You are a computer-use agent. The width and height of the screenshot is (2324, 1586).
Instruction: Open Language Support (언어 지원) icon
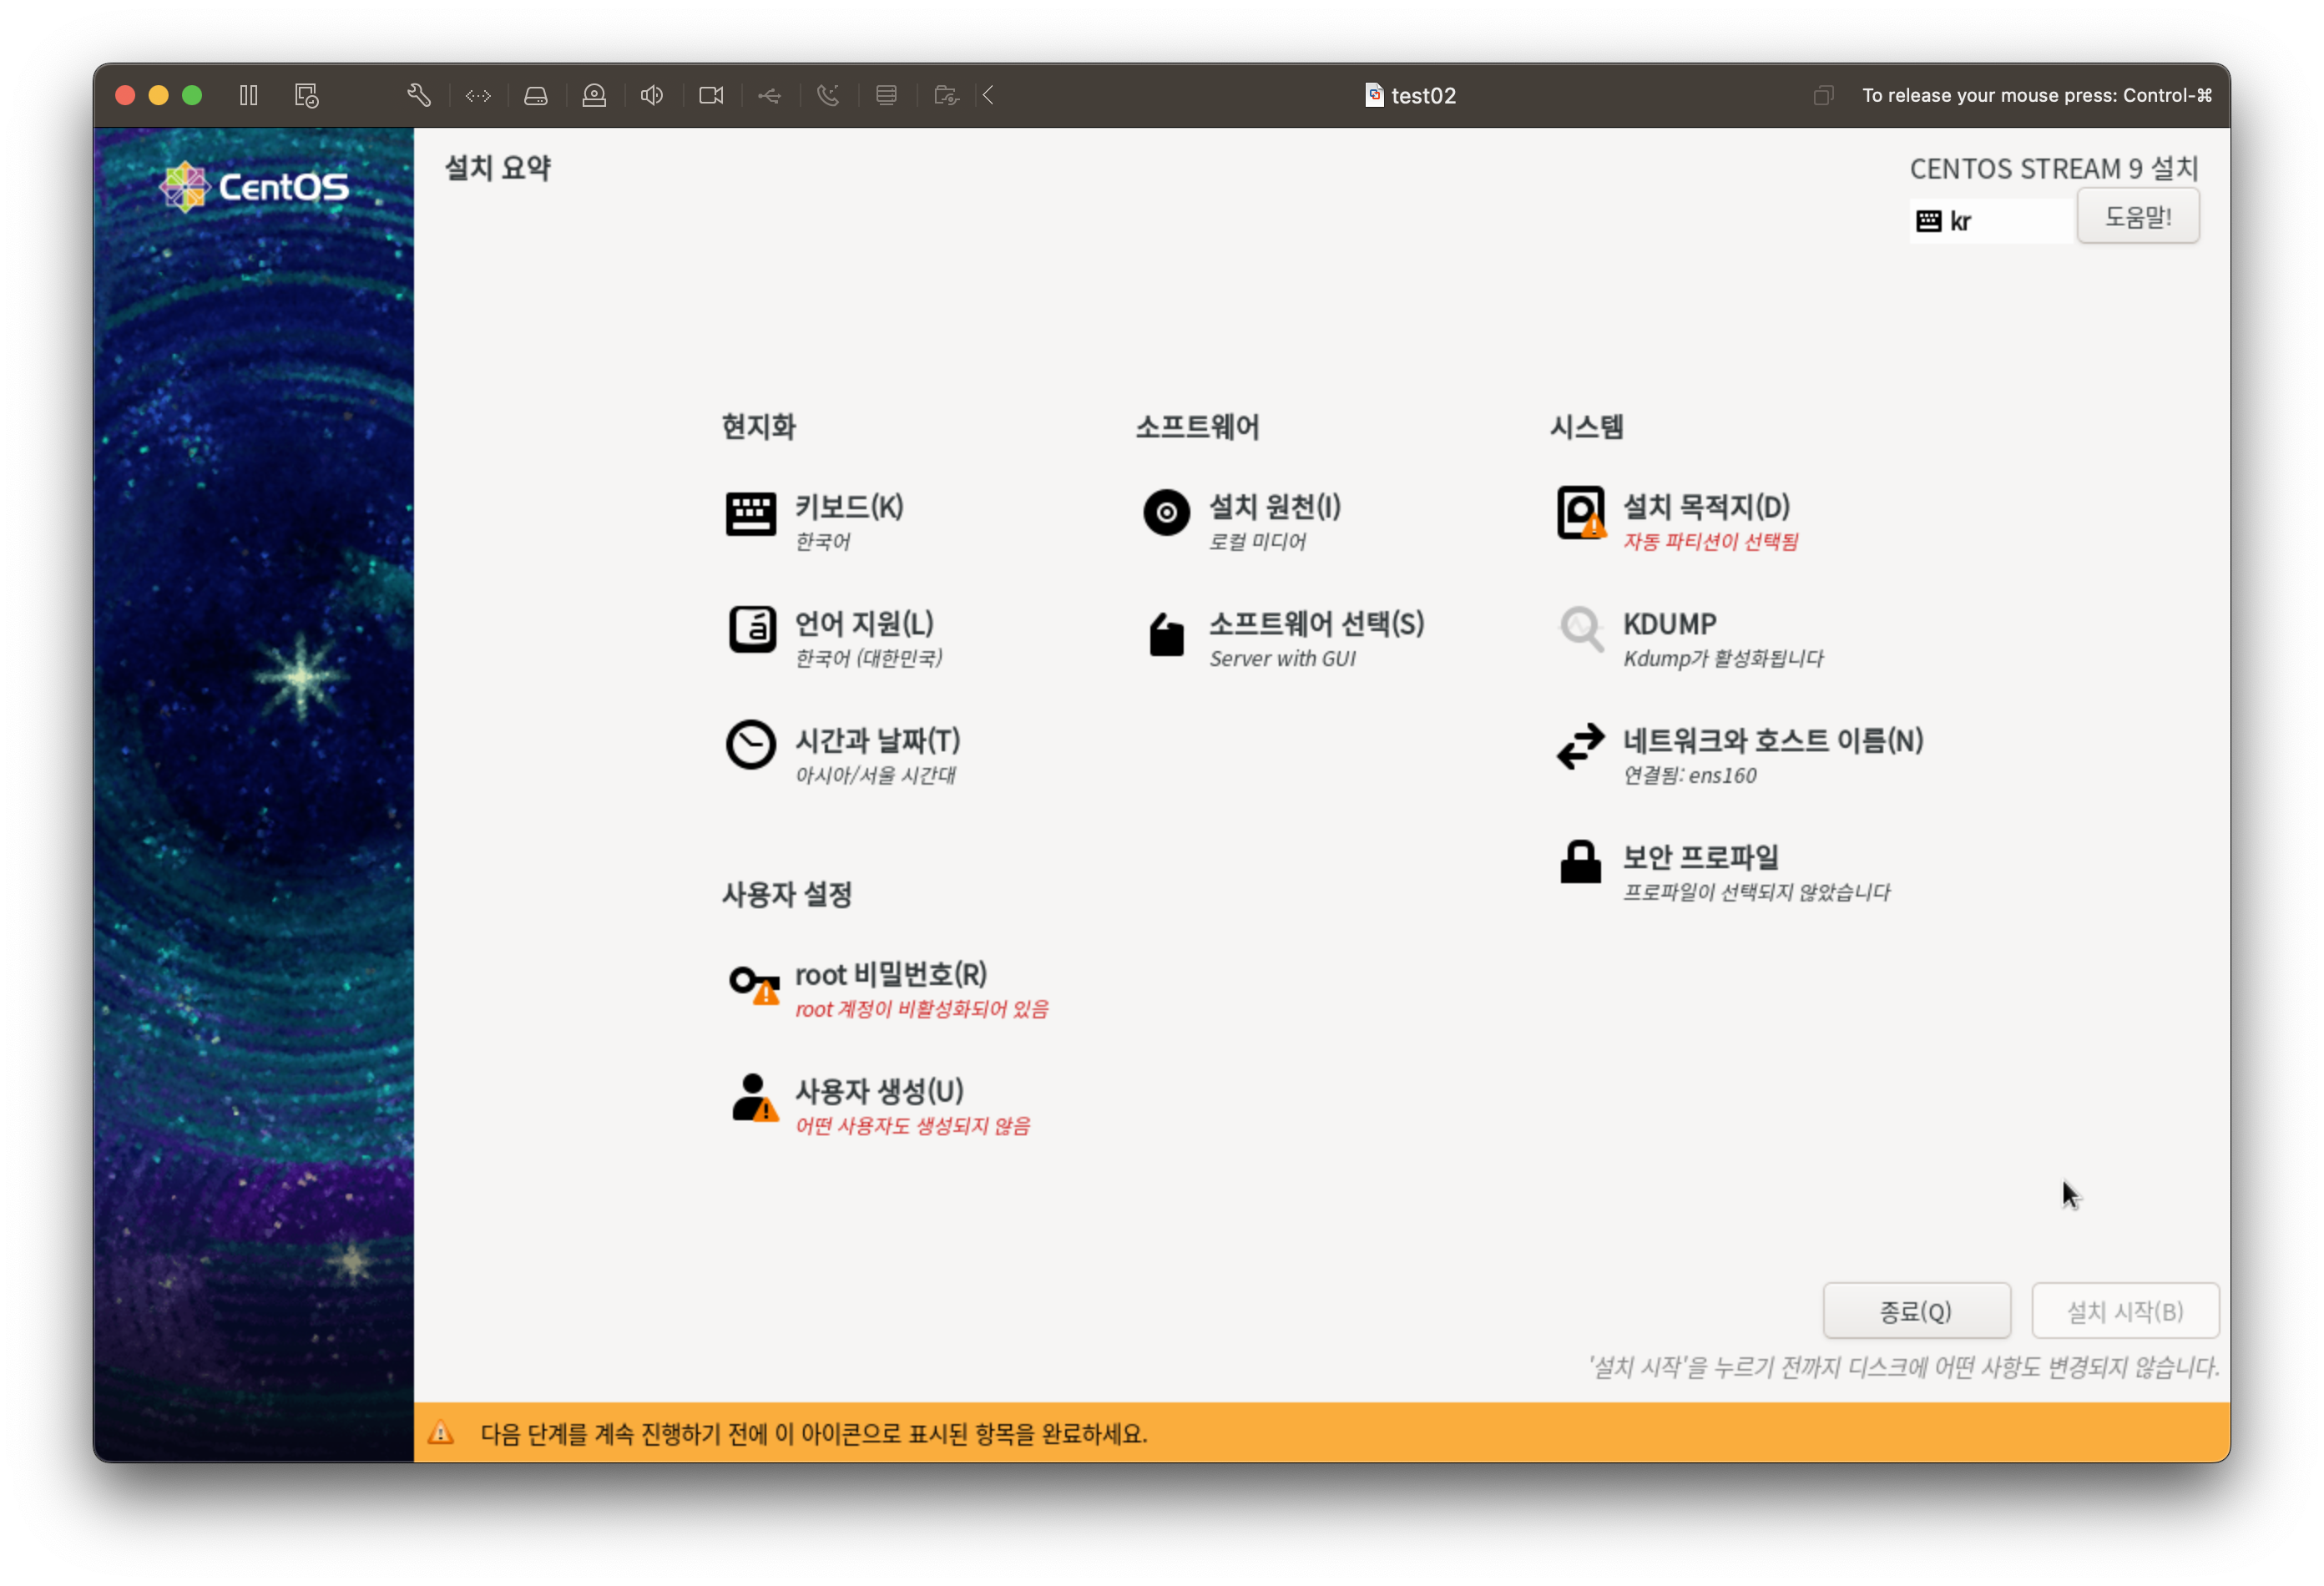click(751, 630)
